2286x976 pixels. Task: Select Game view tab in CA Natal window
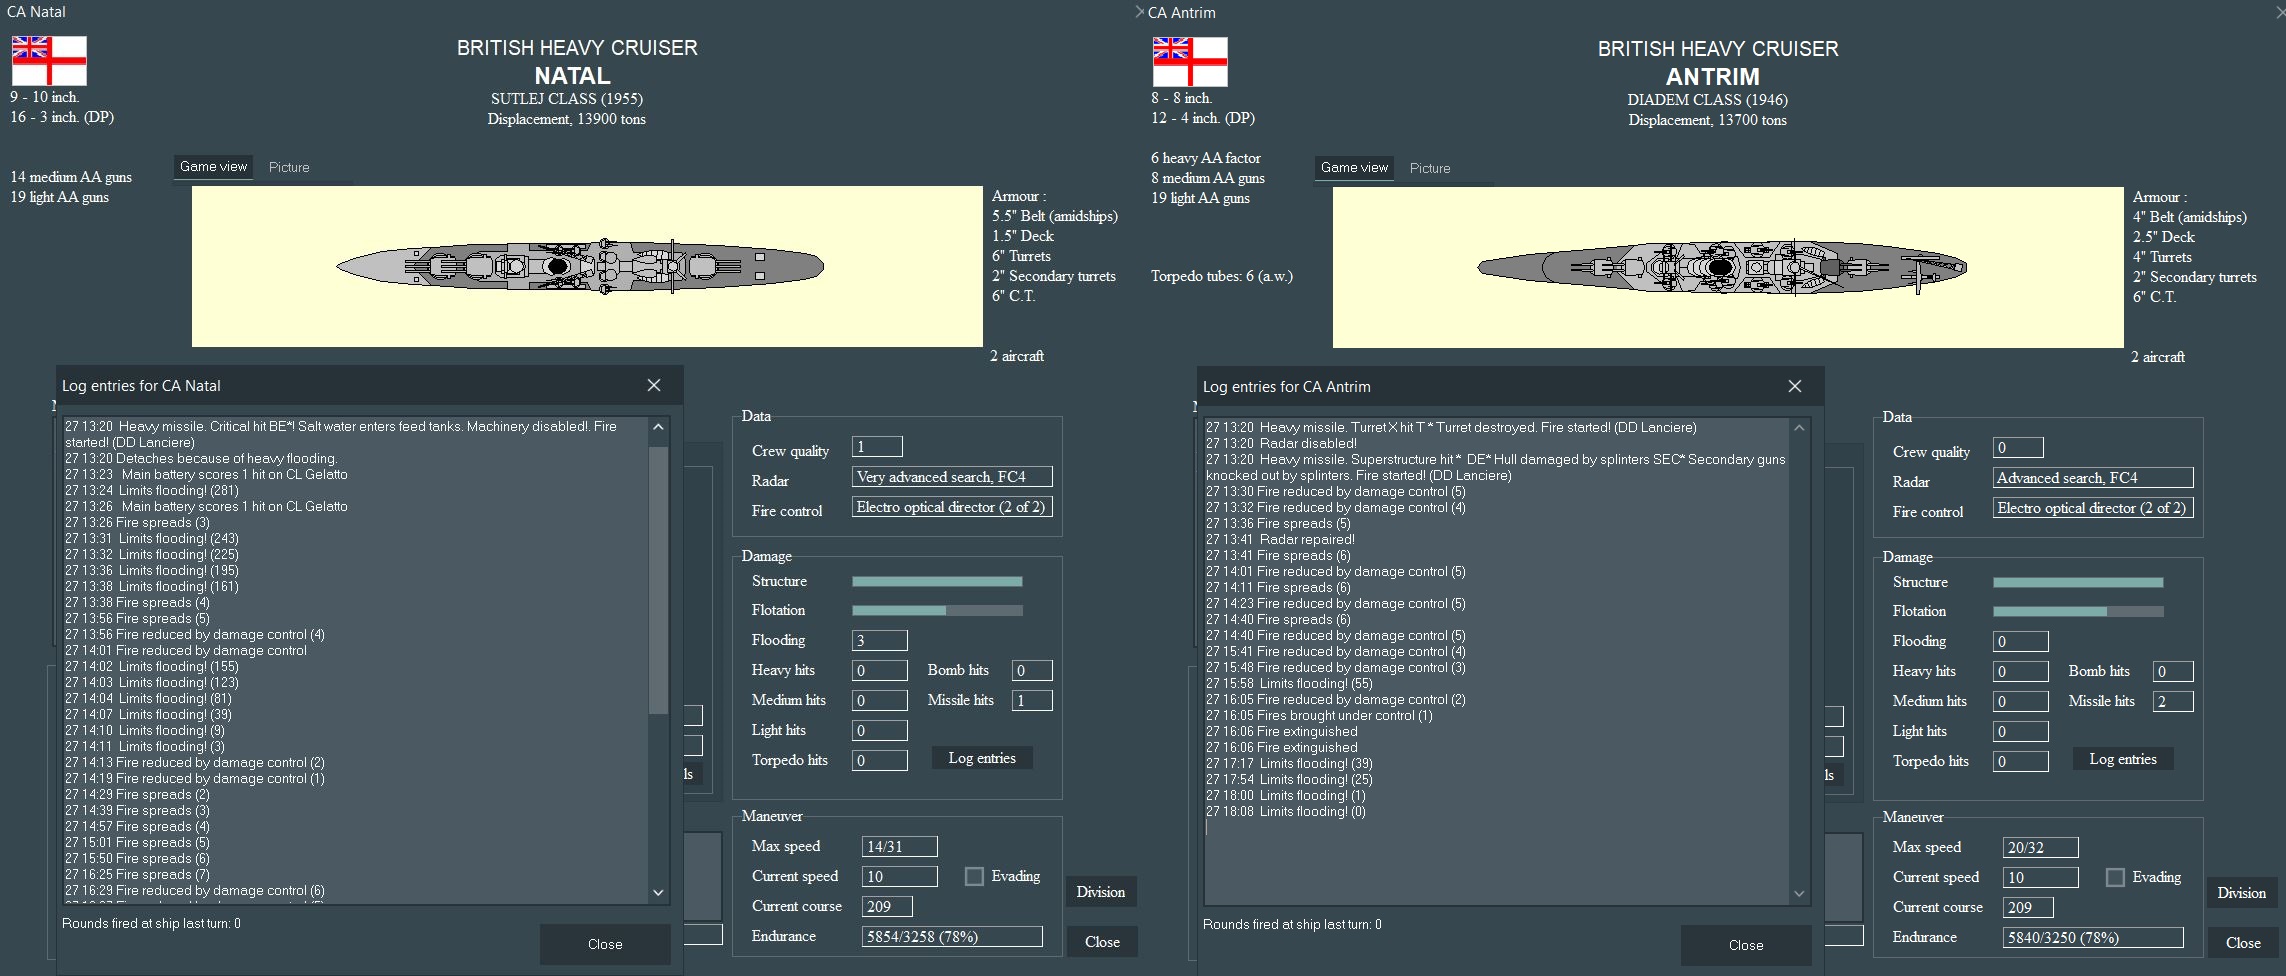pyautogui.click(x=213, y=167)
